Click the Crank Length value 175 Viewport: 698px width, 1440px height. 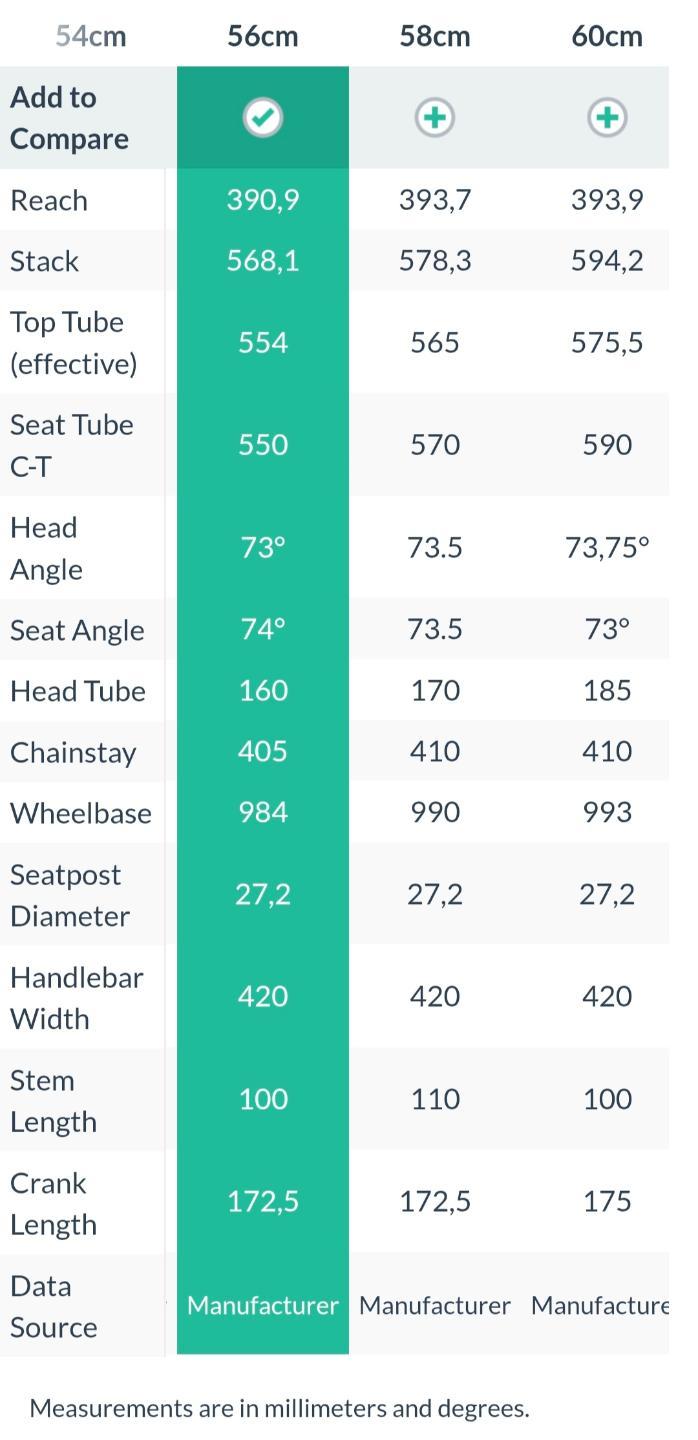click(x=607, y=1201)
